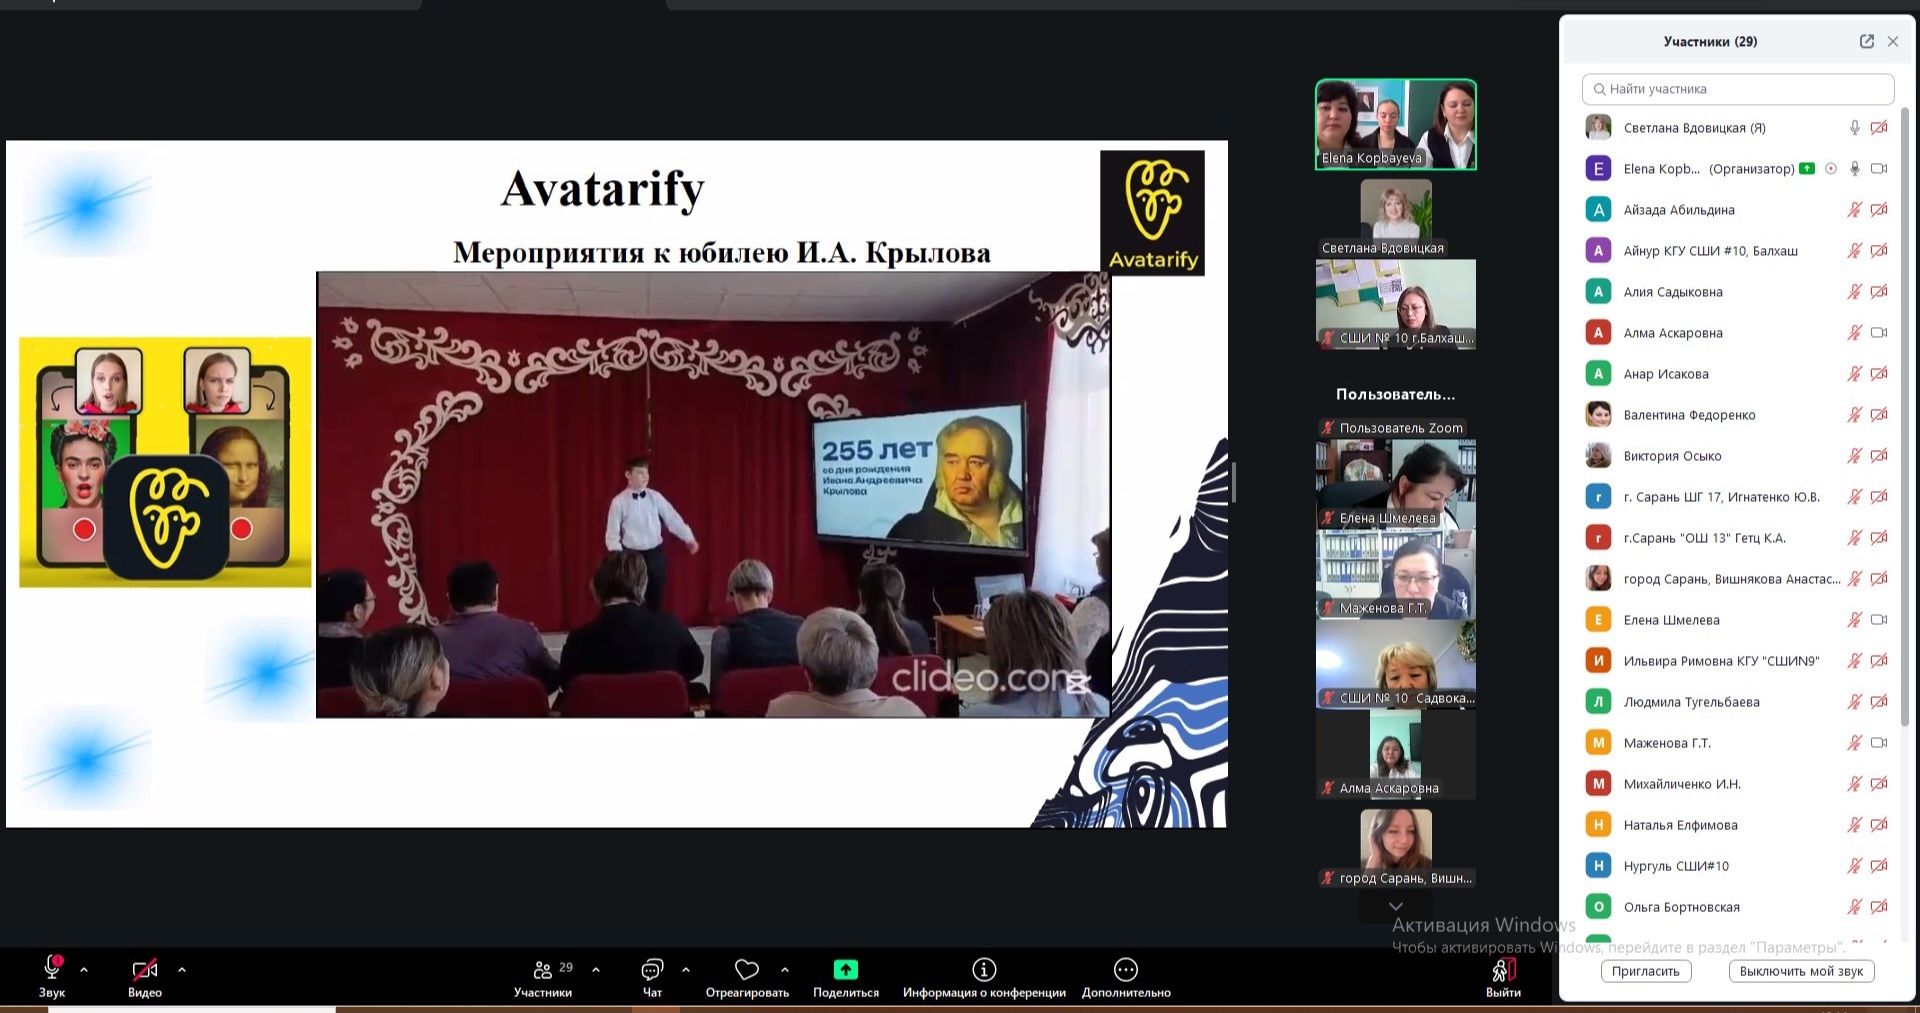The image size is (1920, 1013).
Task: Click the Звук microphone icon
Action: click(x=52, y=968)
